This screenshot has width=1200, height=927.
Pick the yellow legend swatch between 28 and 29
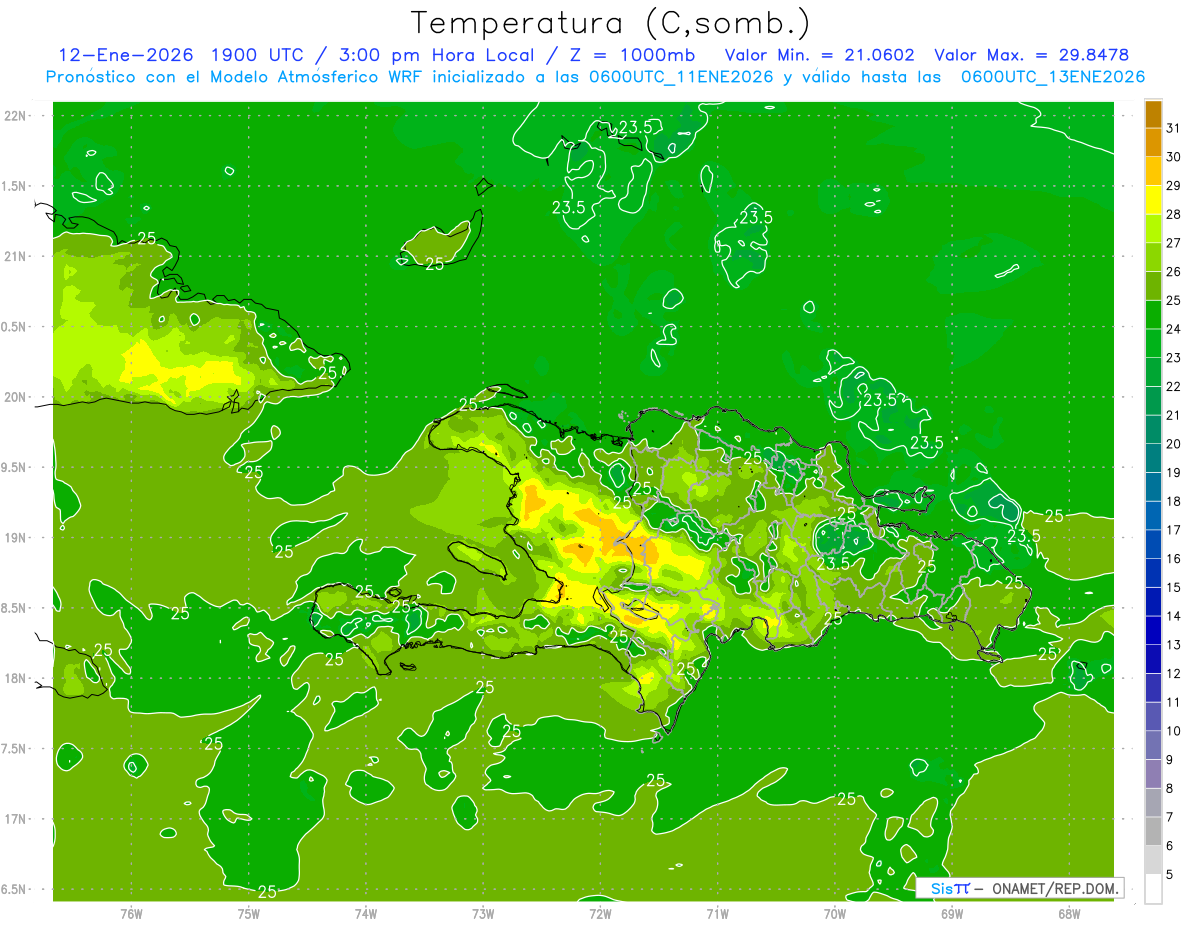coord(1153,199)
